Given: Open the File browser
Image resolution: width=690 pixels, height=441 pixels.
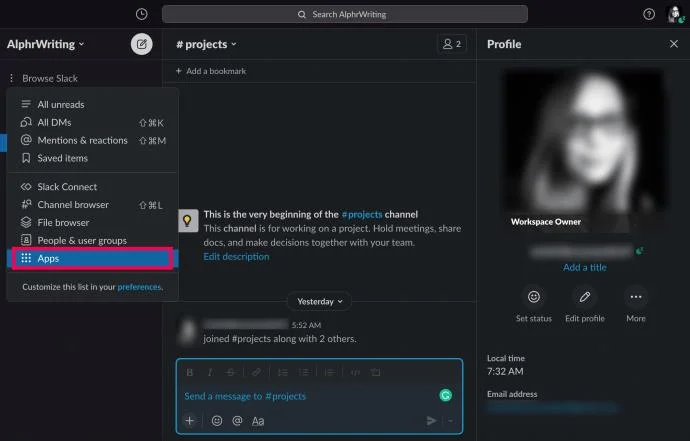Looking at the screenshot, I should [x=92, y=223].
